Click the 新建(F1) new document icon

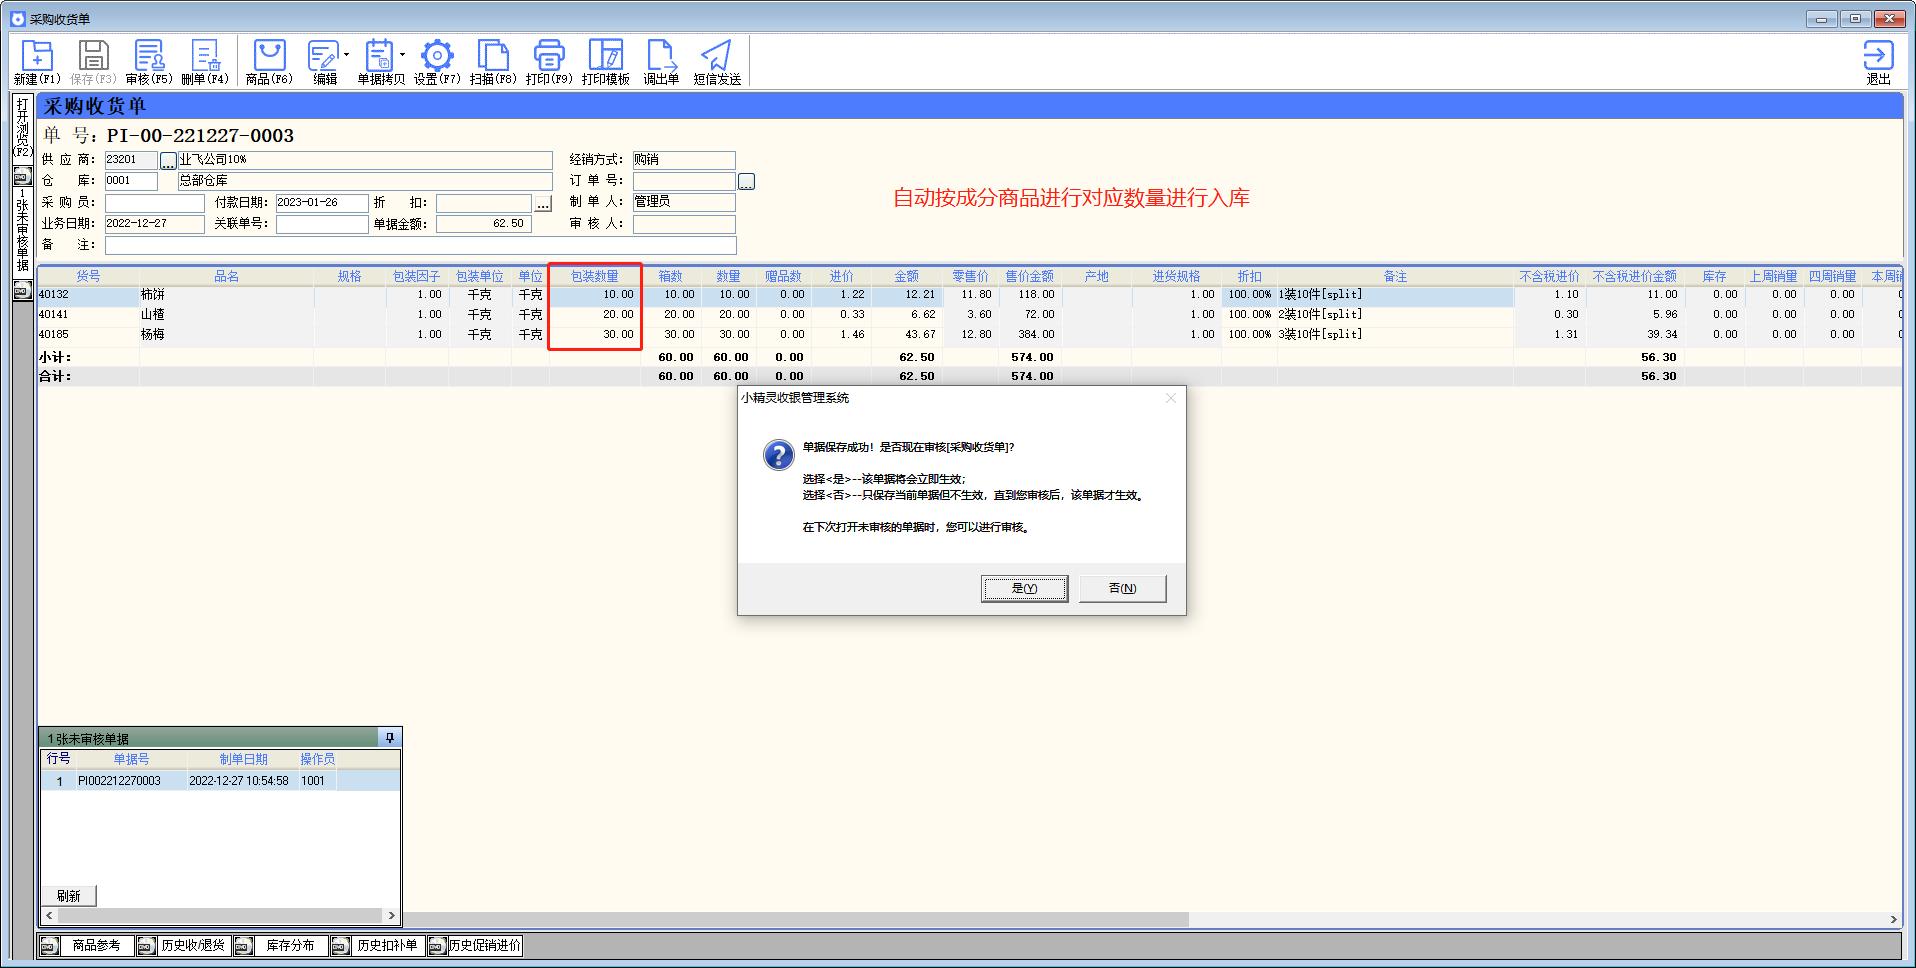37,62
